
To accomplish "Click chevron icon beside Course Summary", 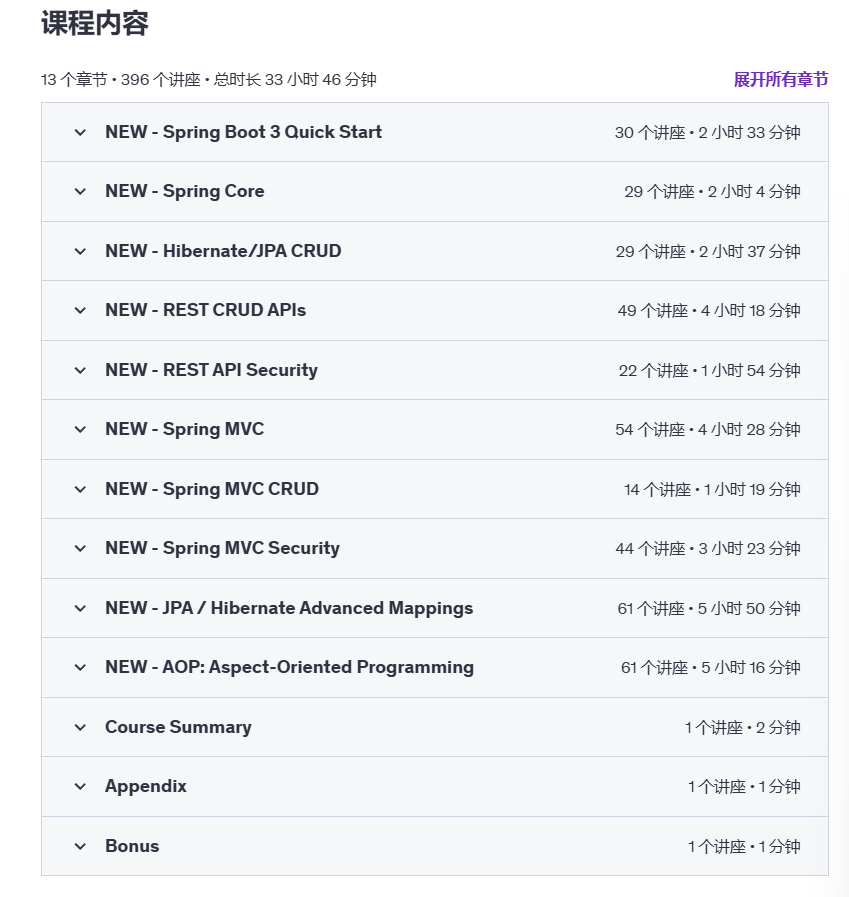I will (x=80, y=727).
